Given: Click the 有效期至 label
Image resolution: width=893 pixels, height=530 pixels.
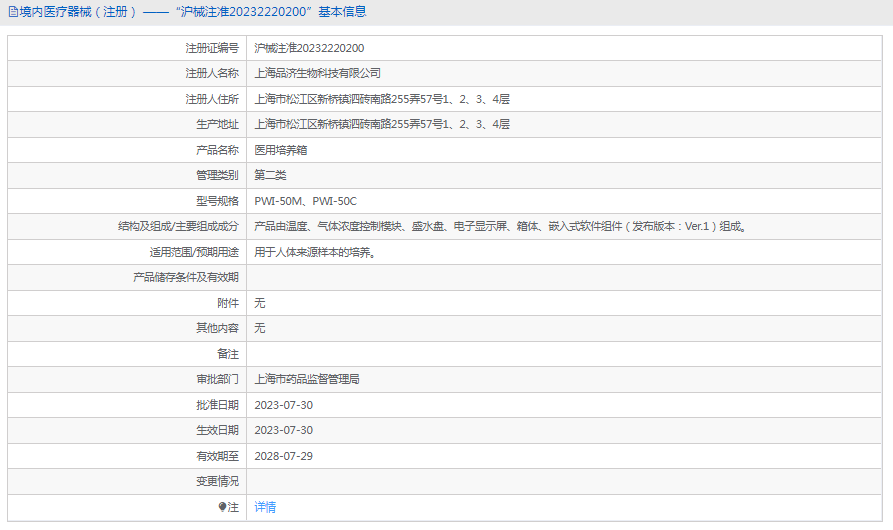Looking at the screenshot, I should 217,456.
